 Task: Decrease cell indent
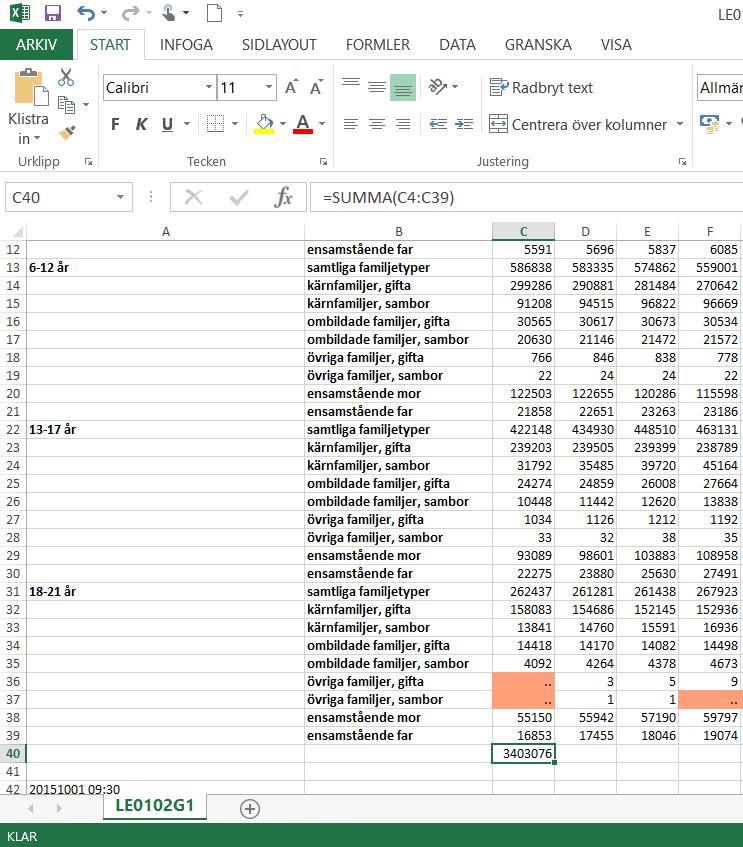click(x=438, y=124)
